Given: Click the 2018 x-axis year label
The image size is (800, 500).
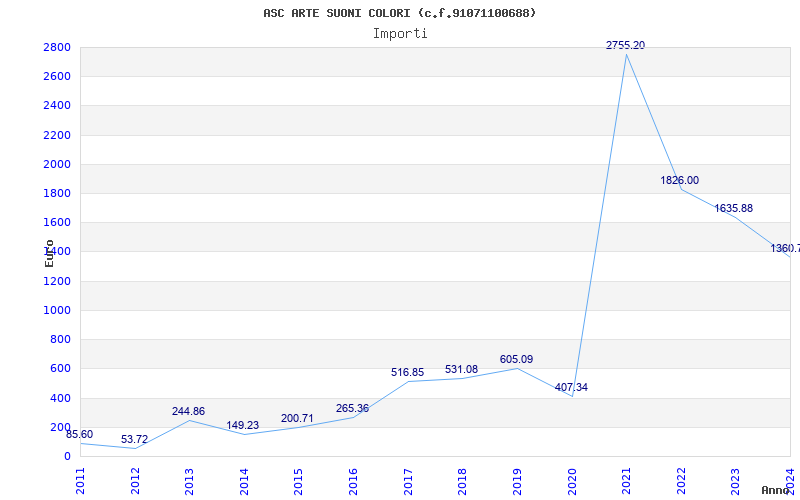Looking at the screenshot, I should point(462,481).
